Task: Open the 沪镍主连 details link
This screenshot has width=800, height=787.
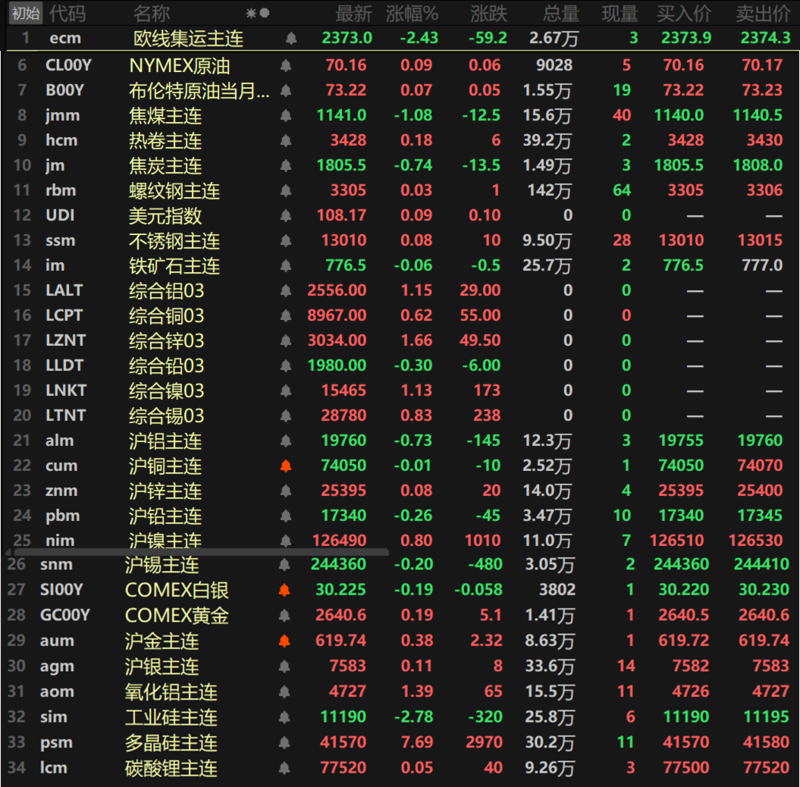Action: tap(165, 540)
